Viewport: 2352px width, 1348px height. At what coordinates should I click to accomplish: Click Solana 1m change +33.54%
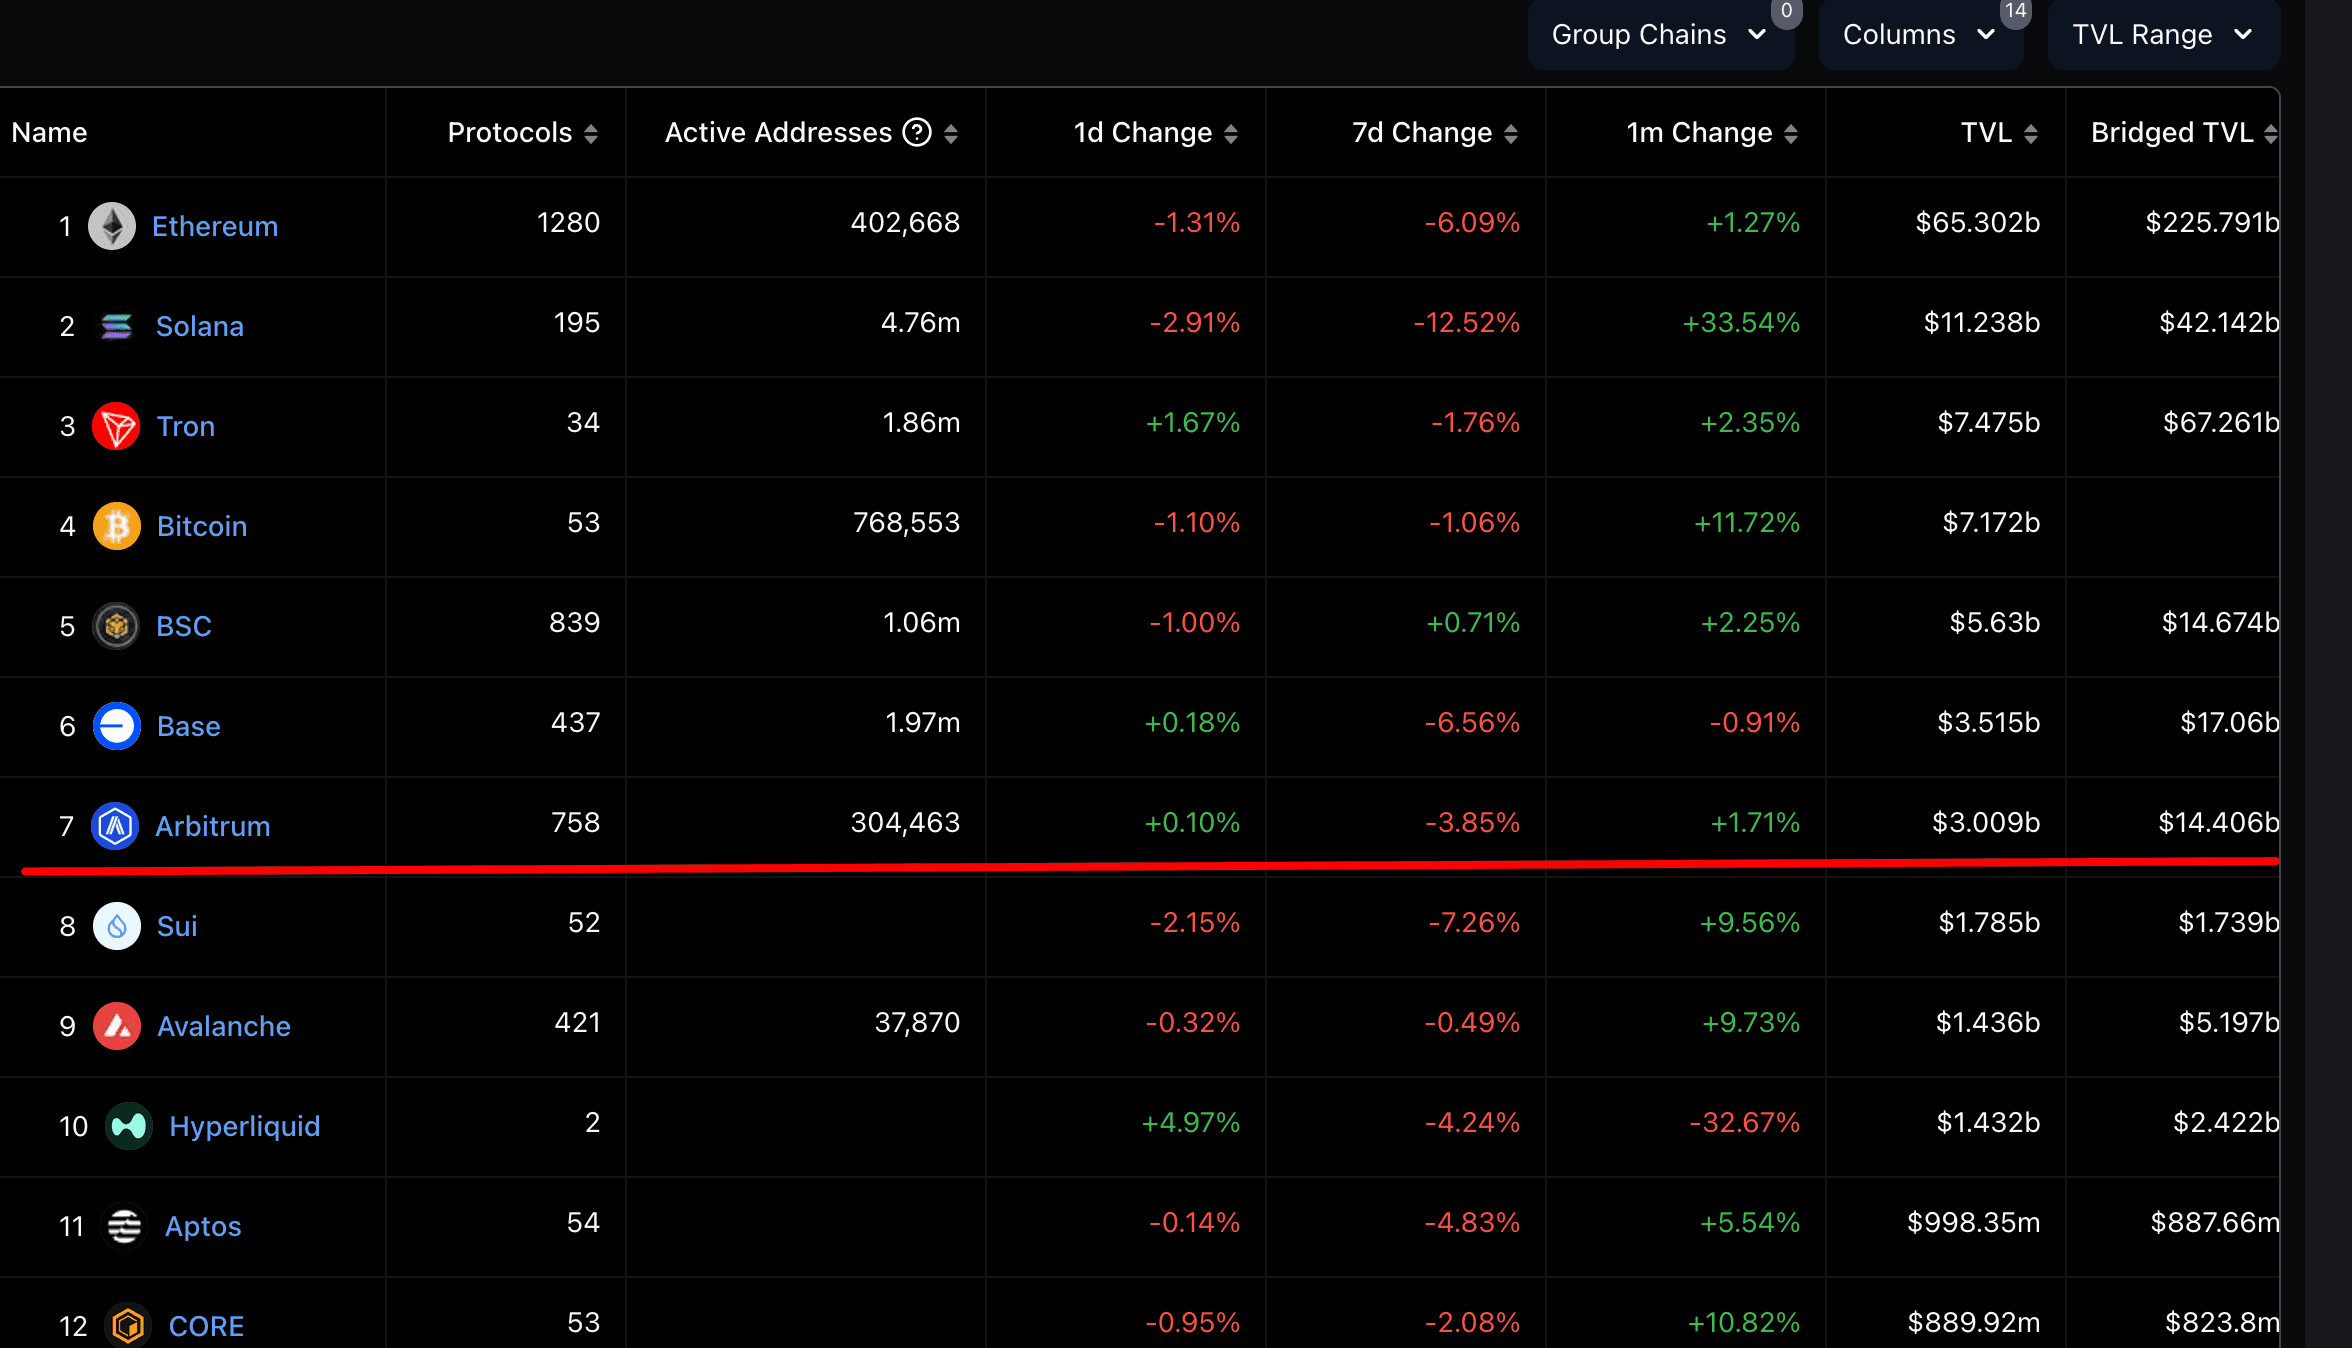[x=1741, y=322]
